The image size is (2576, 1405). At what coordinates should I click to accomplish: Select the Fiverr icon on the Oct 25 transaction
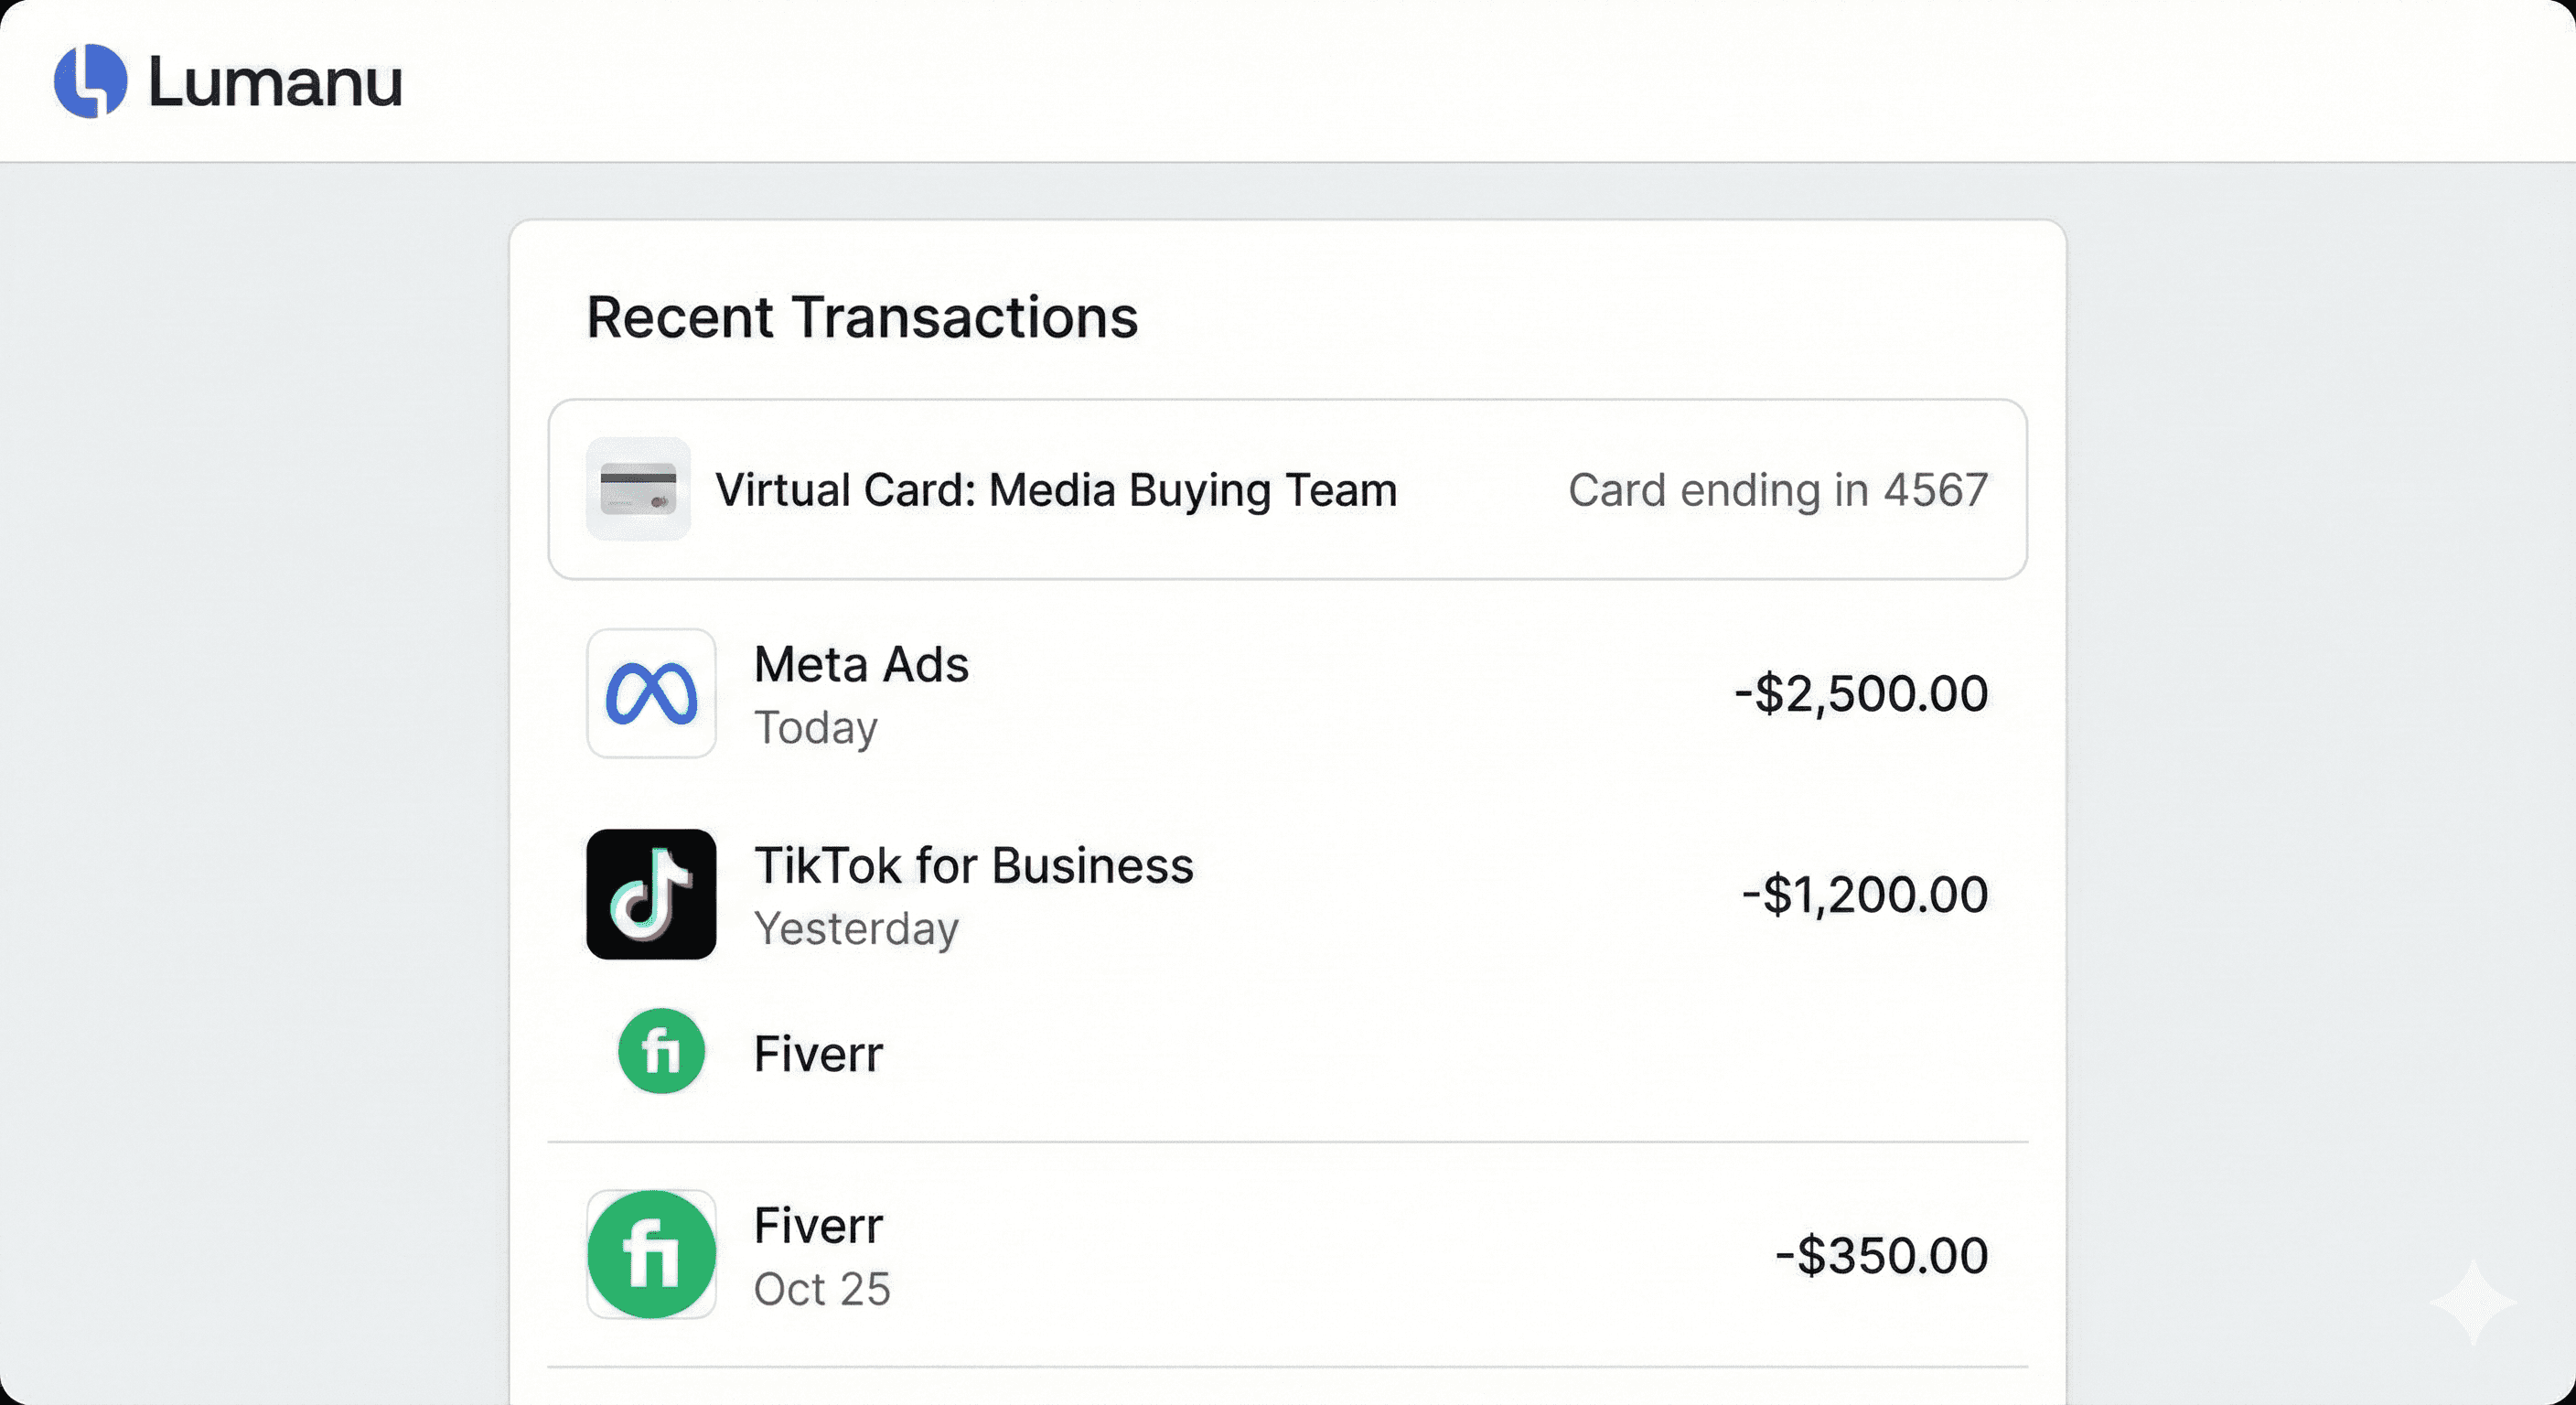[651, 1256]
